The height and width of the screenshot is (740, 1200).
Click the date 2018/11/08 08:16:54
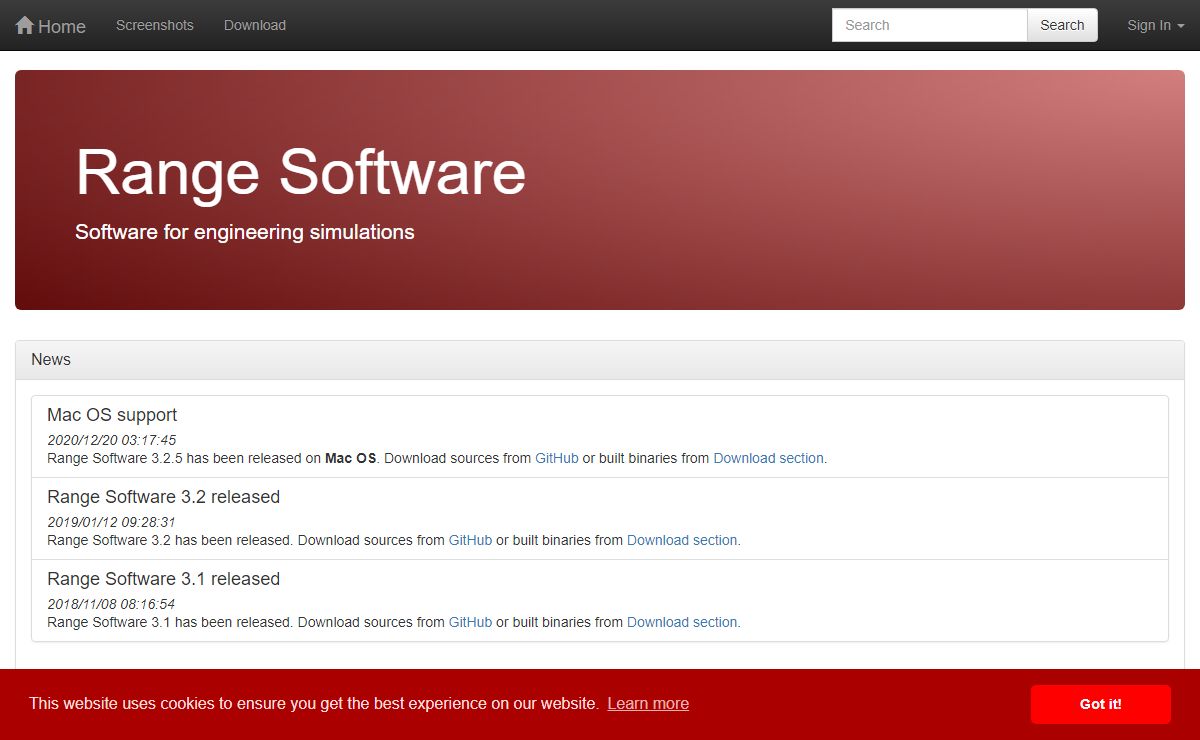(x=111, y=604)
